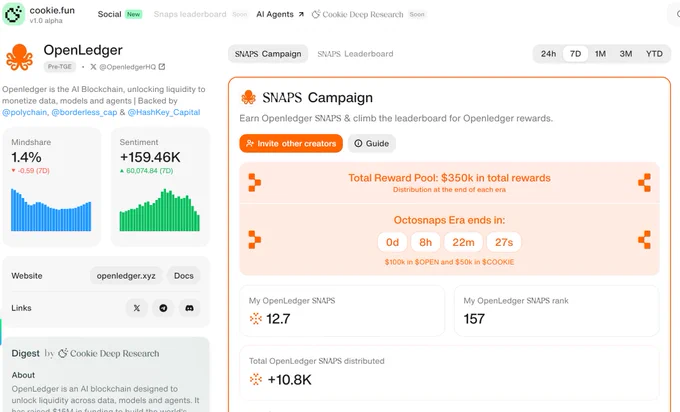Switch to the SNAPS Leaderboard tab
The height and width of the screenshot is (412, 680).
click(x=355, y=54)
